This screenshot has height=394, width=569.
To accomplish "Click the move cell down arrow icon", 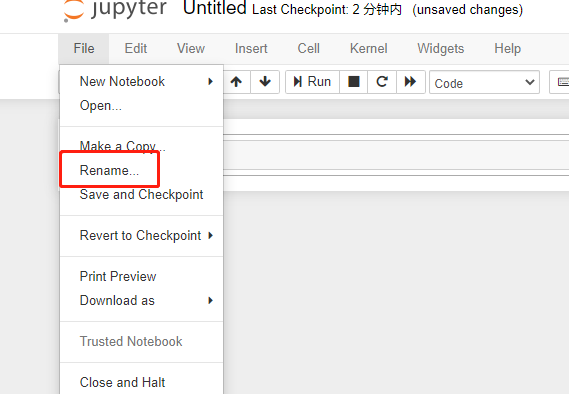I will (265, 82).
